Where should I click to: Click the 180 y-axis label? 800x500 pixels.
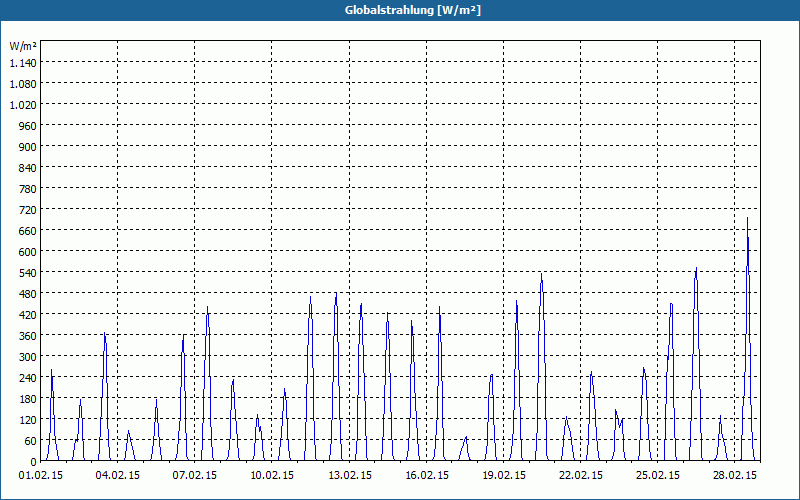coord(28,399)
